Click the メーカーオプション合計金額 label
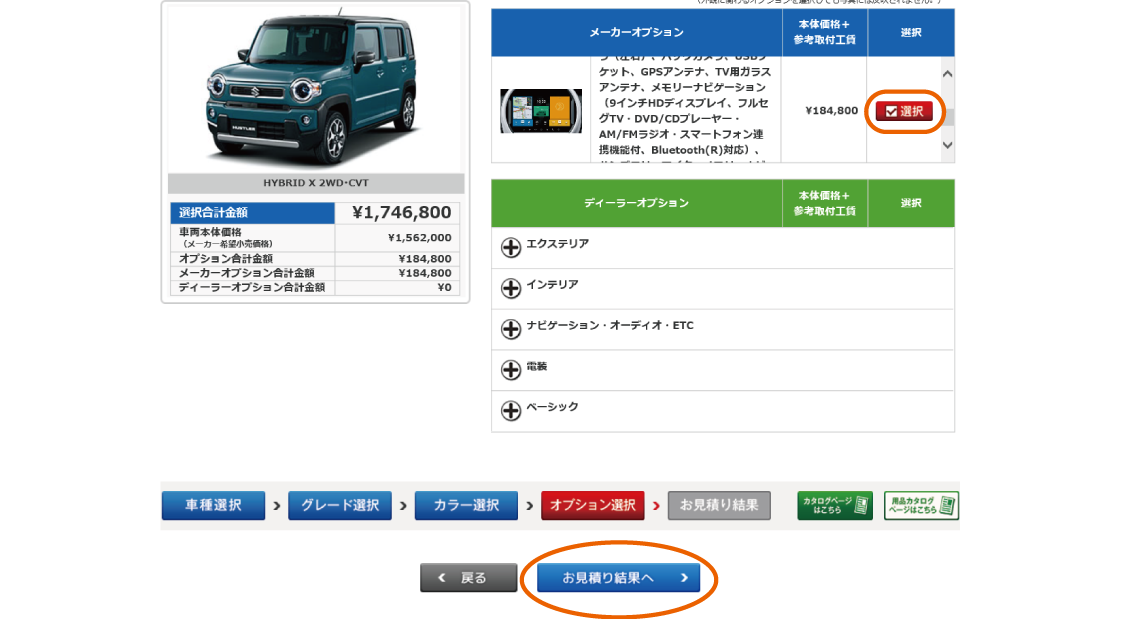This screenshot has height=619, width=1125. pyautogui.click(x=246, y=273)
